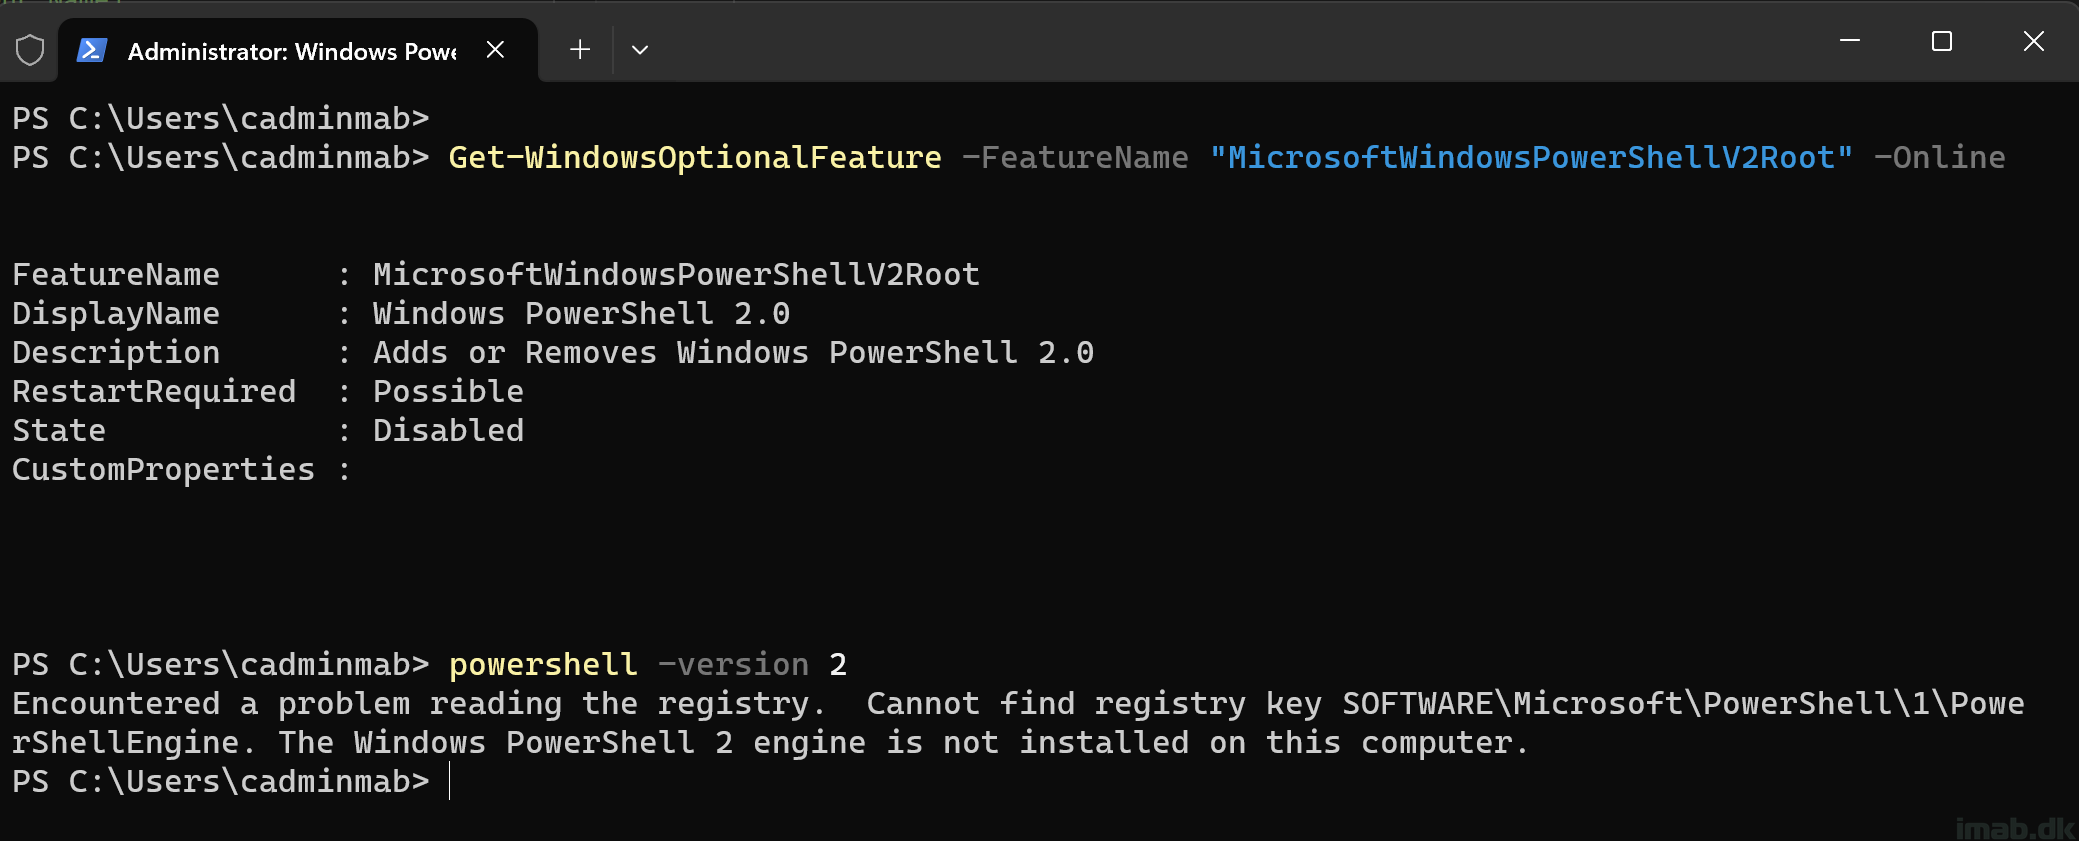Click the RestartRequired value Possible
The image size is (2079, 841).
pyautogui.click(x=448, y=392)
